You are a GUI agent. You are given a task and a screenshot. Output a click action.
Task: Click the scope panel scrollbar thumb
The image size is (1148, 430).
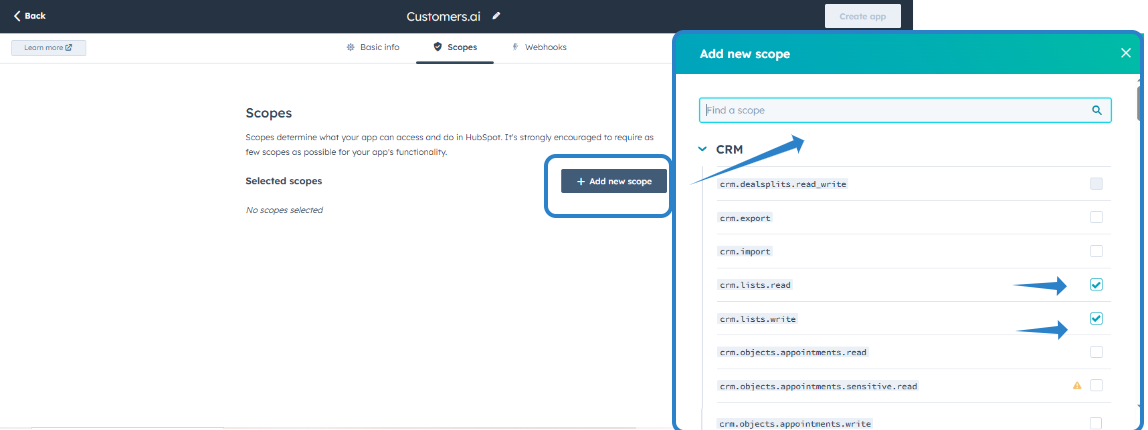[1138, 103]
